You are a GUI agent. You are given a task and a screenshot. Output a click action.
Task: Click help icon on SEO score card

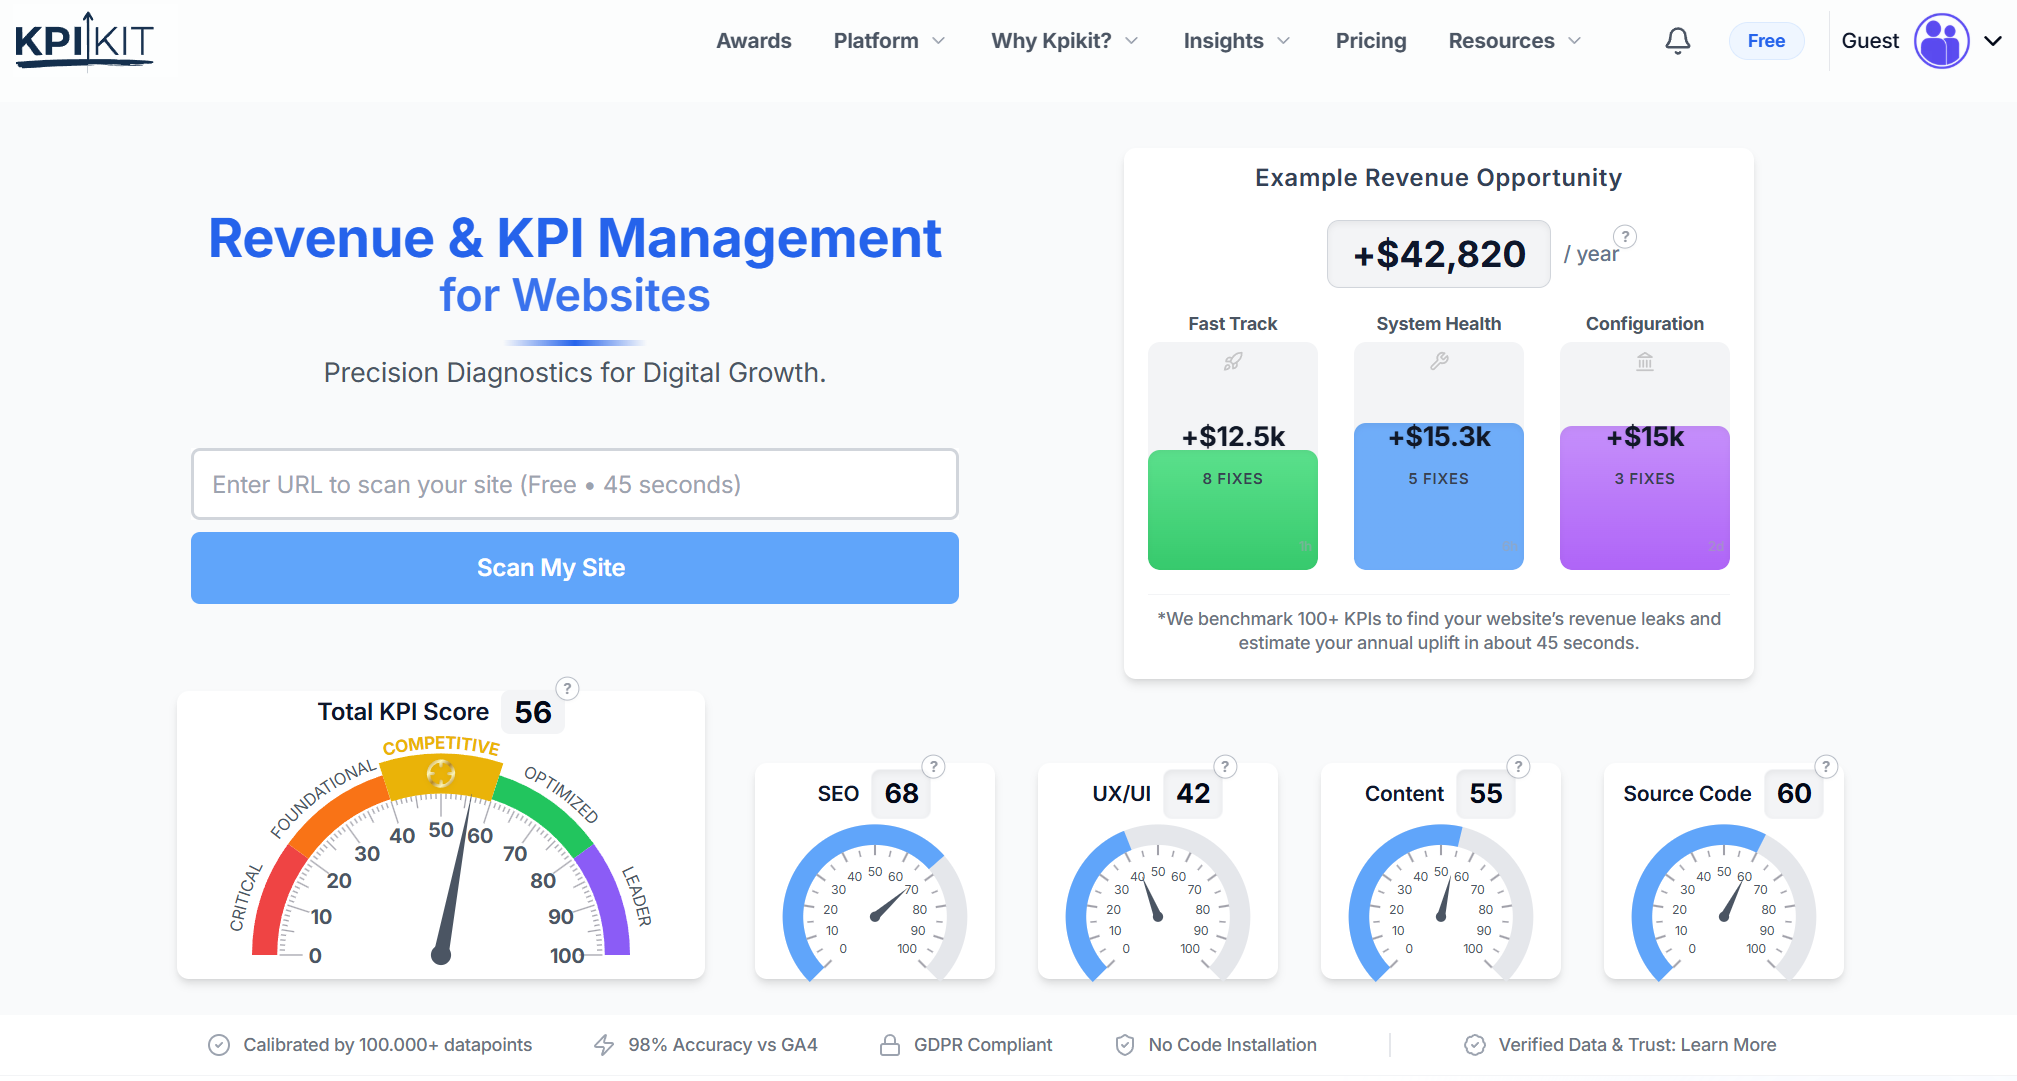933,767
